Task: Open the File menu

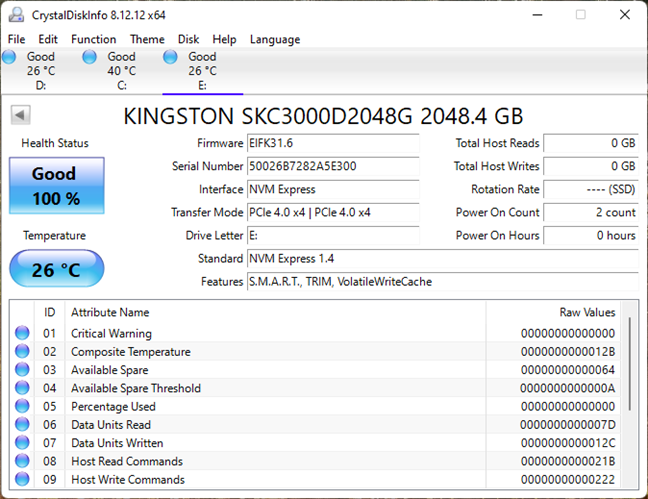Action: 17,39
